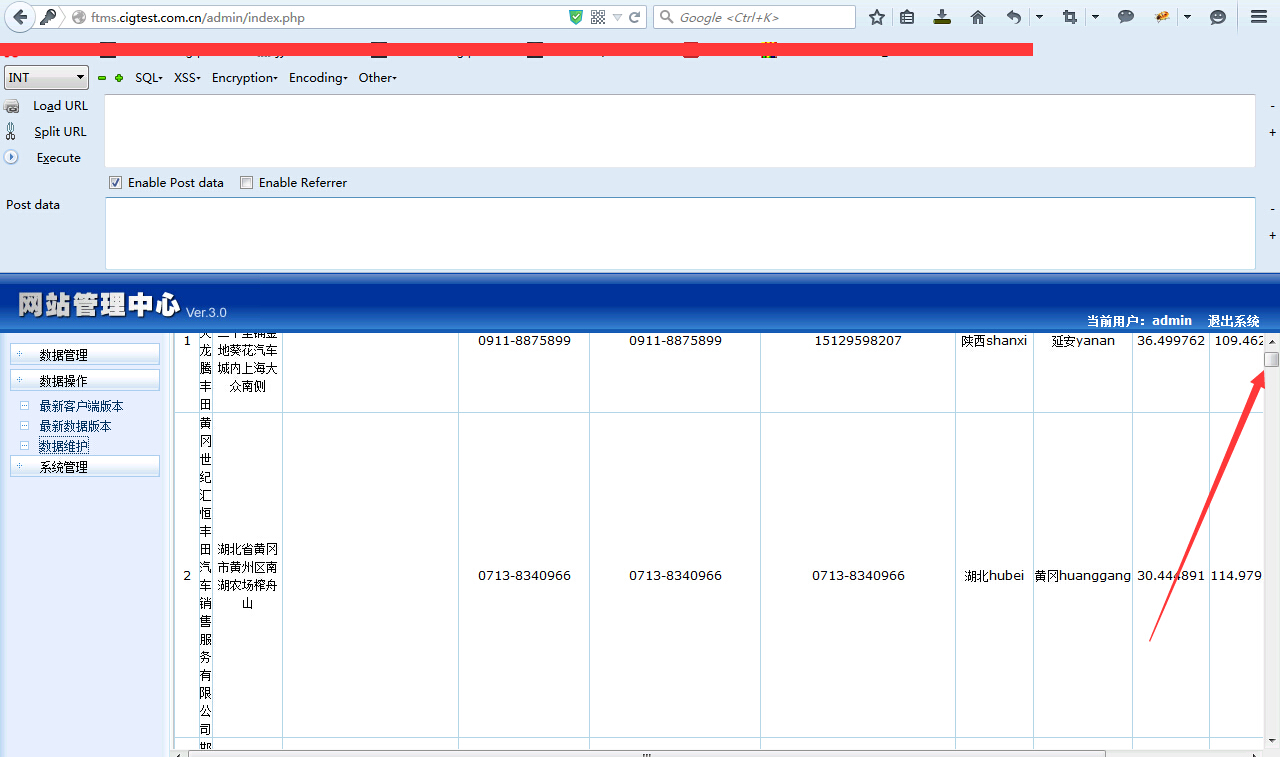Click the 退出系统 logout link
The image size is (1280, 757).
click(1233, 321)
